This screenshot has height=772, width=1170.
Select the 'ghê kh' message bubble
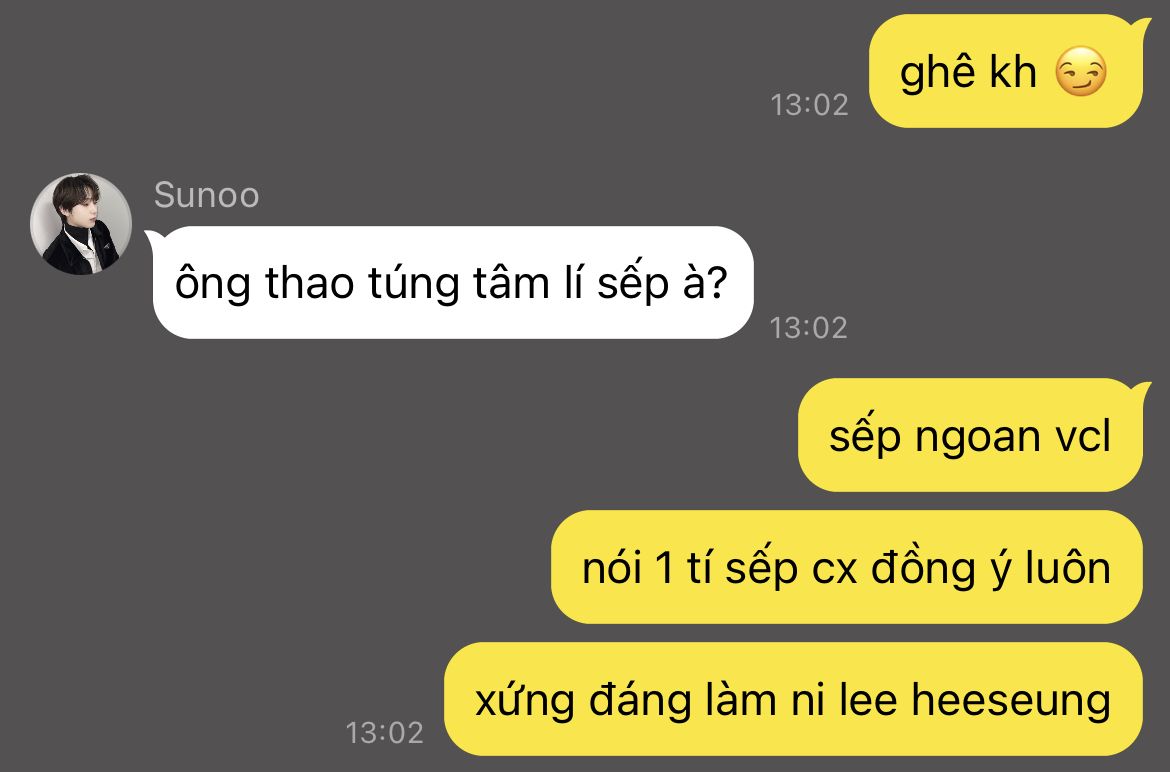1006,71
